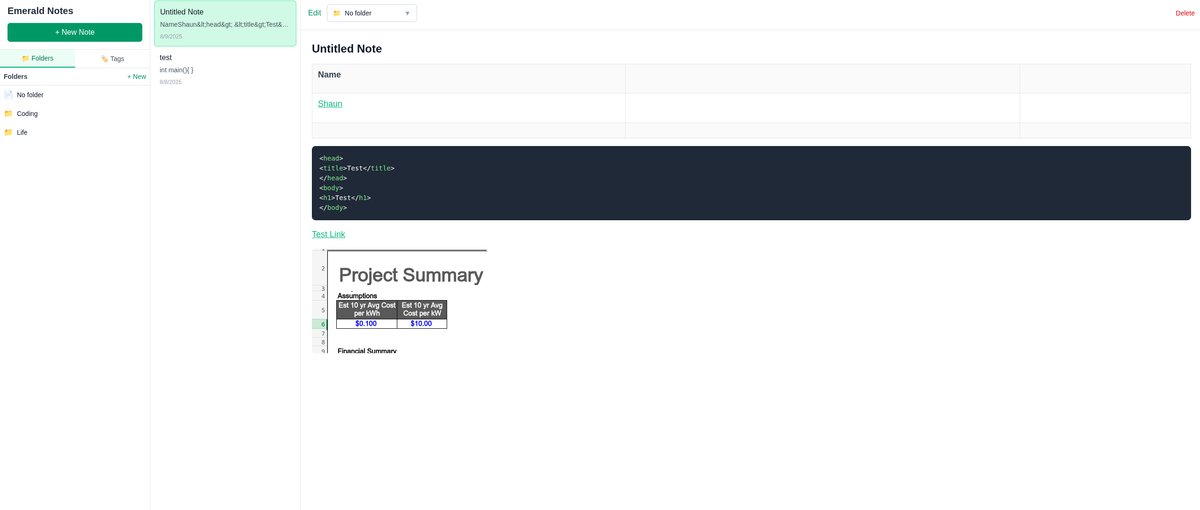The width and height of the screenshot is (1200, 510).
Task: Open the Test Link hyperlink
Action: 328,235
